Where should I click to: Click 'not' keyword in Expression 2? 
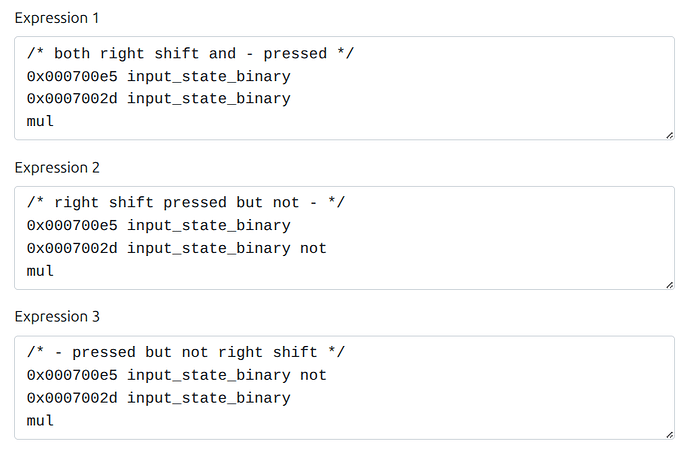click(313, 249)
